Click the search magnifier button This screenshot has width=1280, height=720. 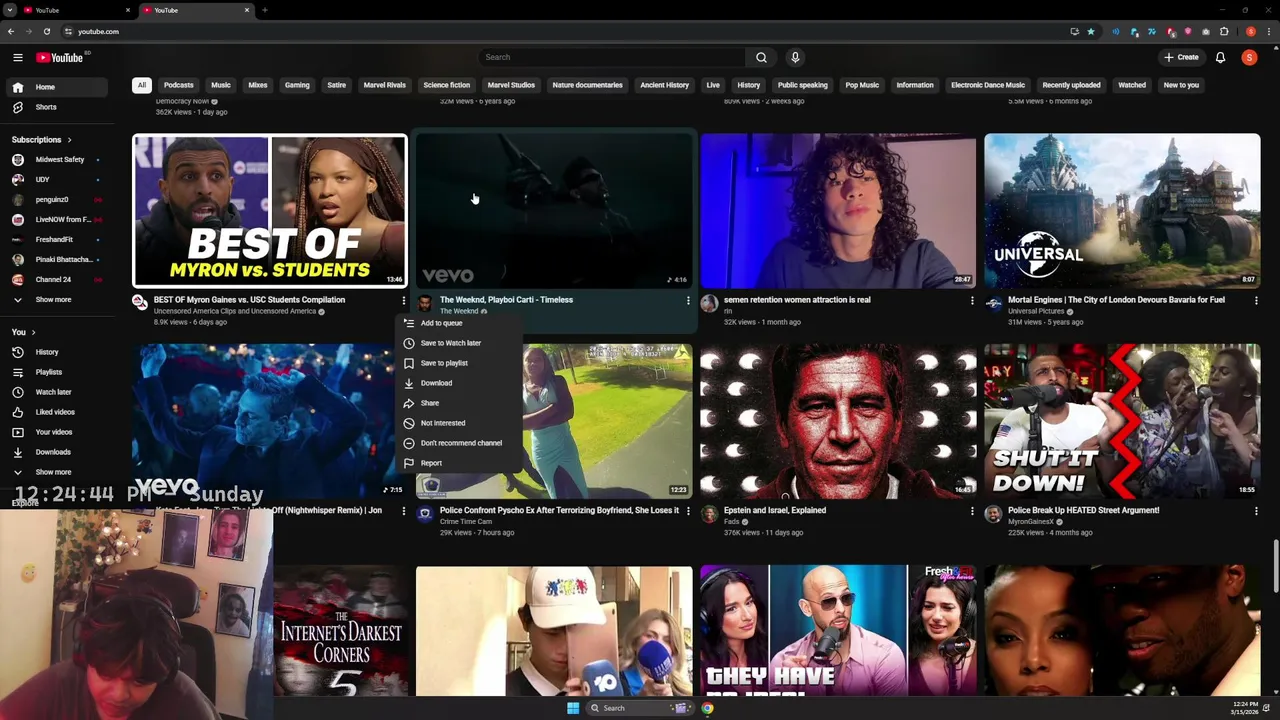pyautogui.click(x=761, y=57)
